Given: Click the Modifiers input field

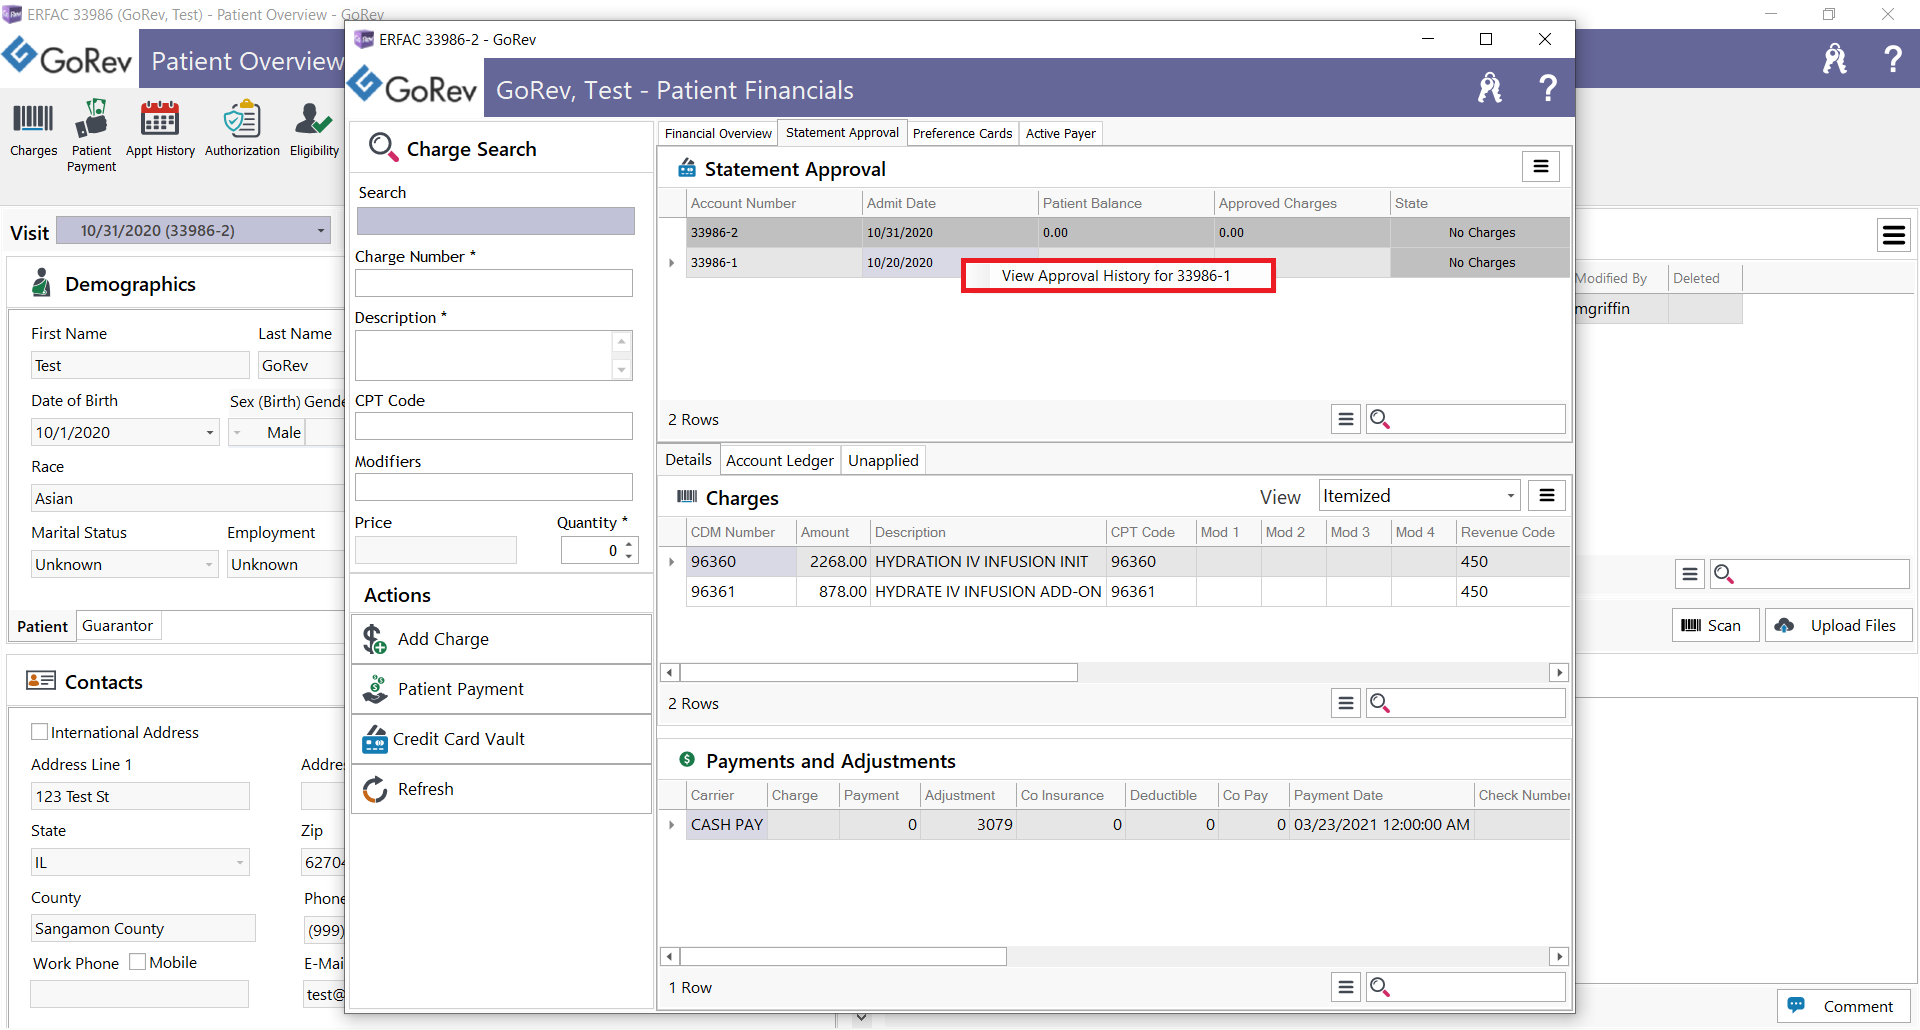Looking at the screenshot, I should (494, 487).
